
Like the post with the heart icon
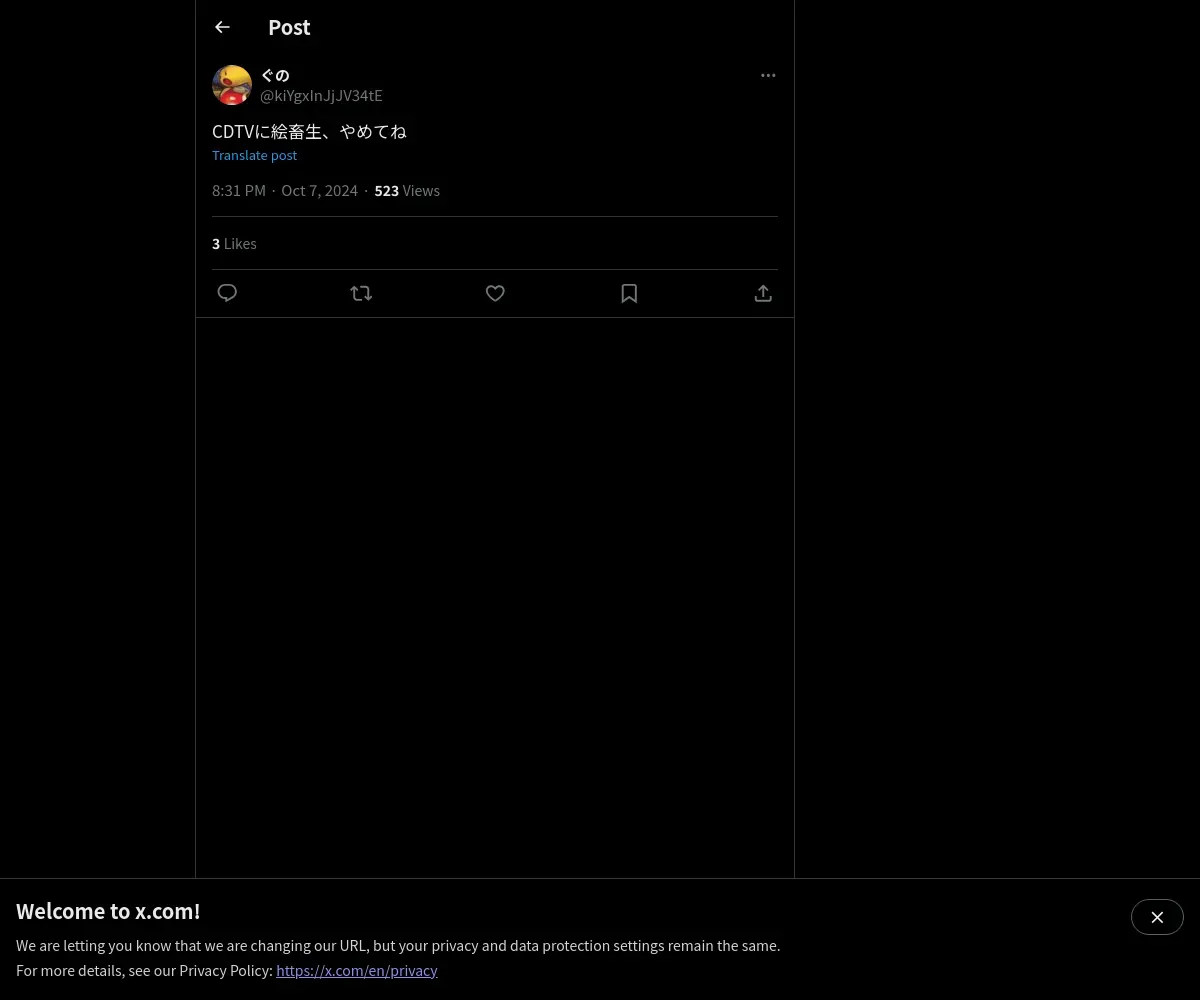[495, 293]
